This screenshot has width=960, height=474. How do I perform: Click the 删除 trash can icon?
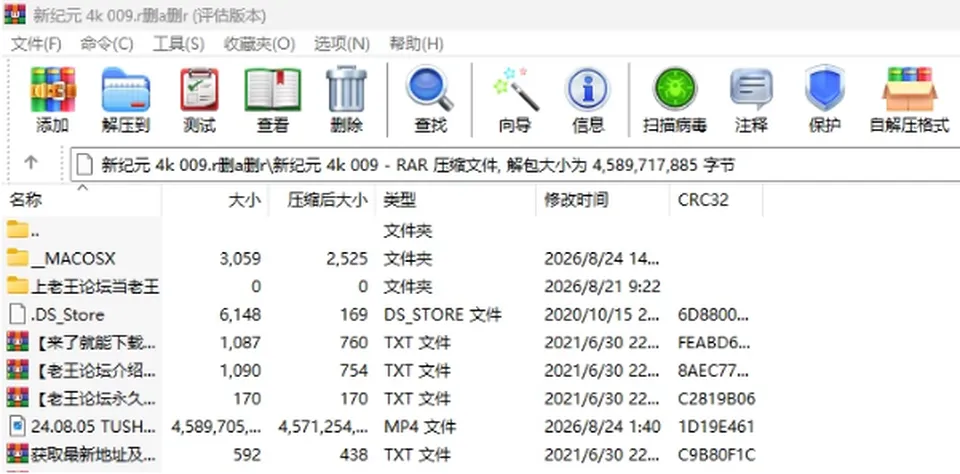(347, 89)
